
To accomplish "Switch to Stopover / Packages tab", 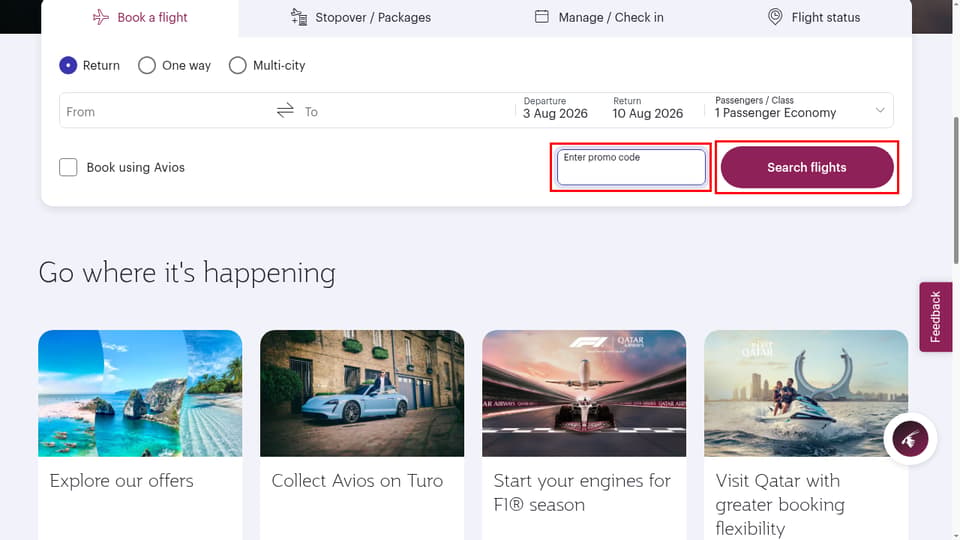I will 361,17.
